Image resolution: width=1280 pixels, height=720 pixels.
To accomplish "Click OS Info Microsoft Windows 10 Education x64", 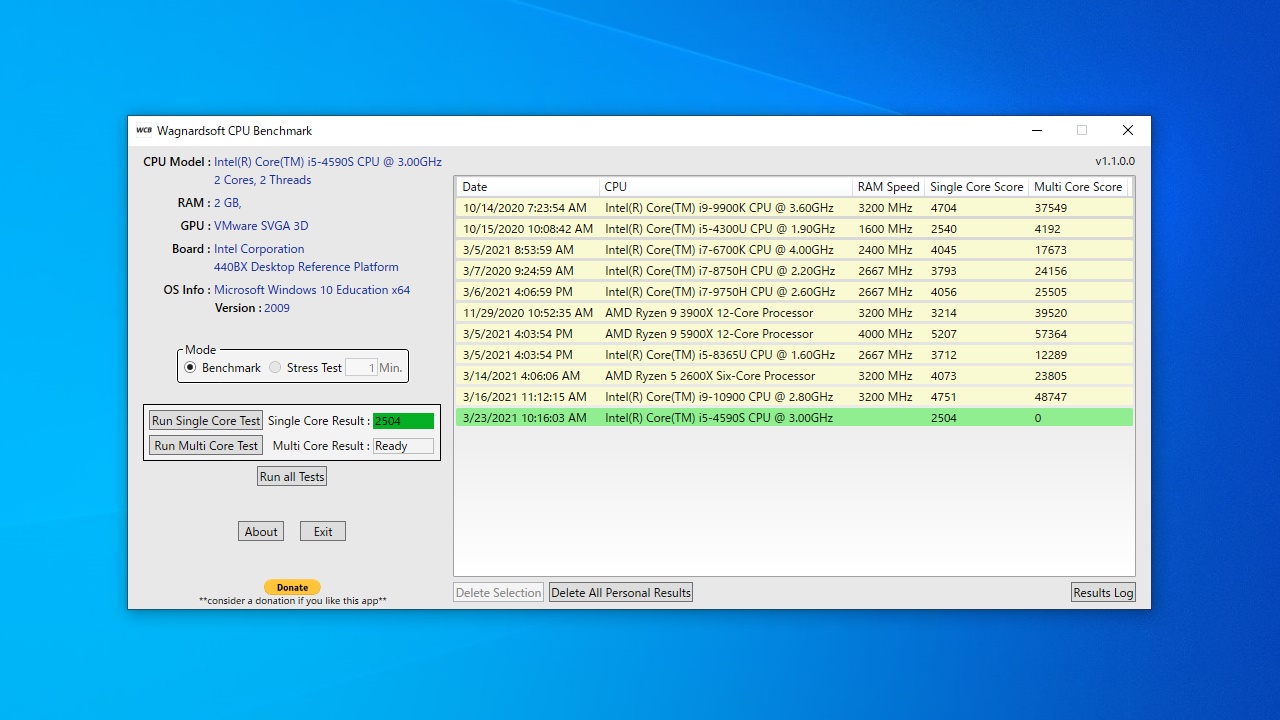I will pos(312,290).
